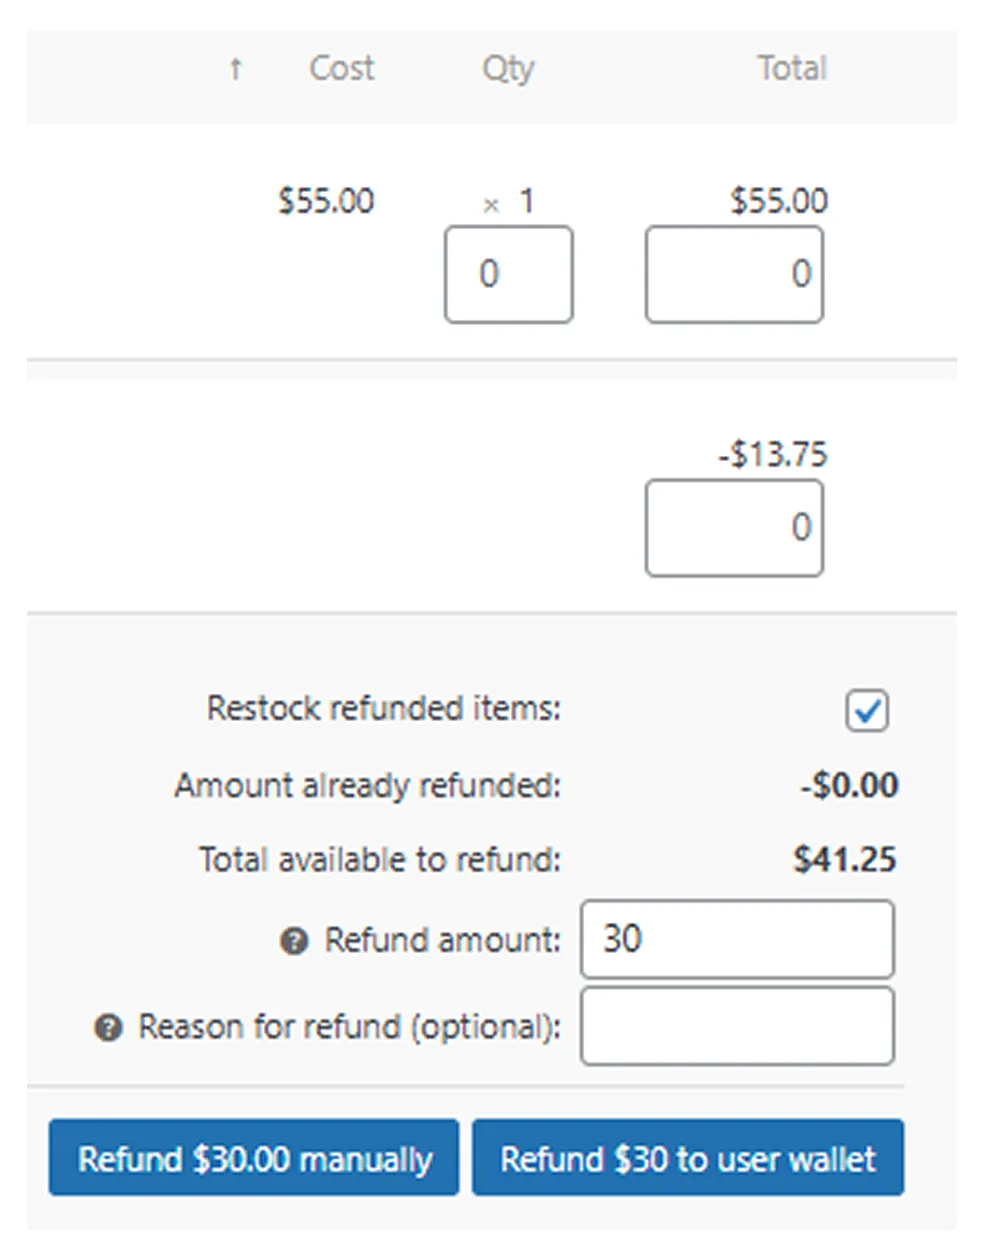Viewport: 984px width, 1260px height.
Task: Toggle the Restock refunded items checkbox
Action: [866, 711]
